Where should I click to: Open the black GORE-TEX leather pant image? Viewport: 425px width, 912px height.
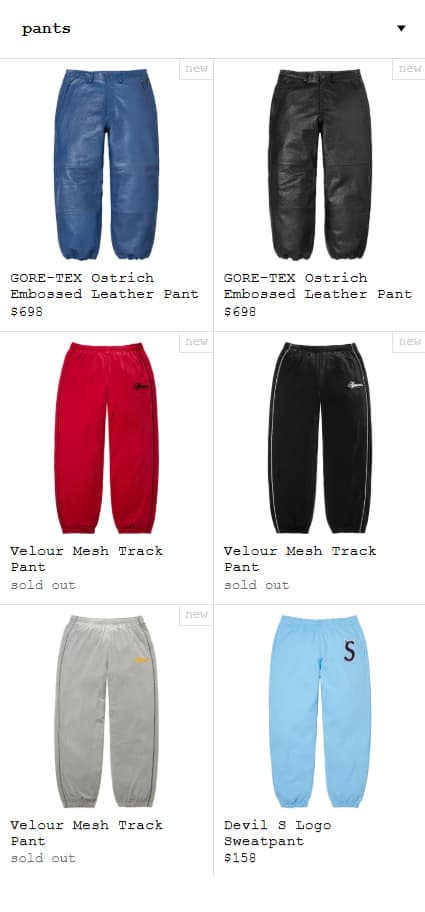pyautogui.click(x=320, y=164)
